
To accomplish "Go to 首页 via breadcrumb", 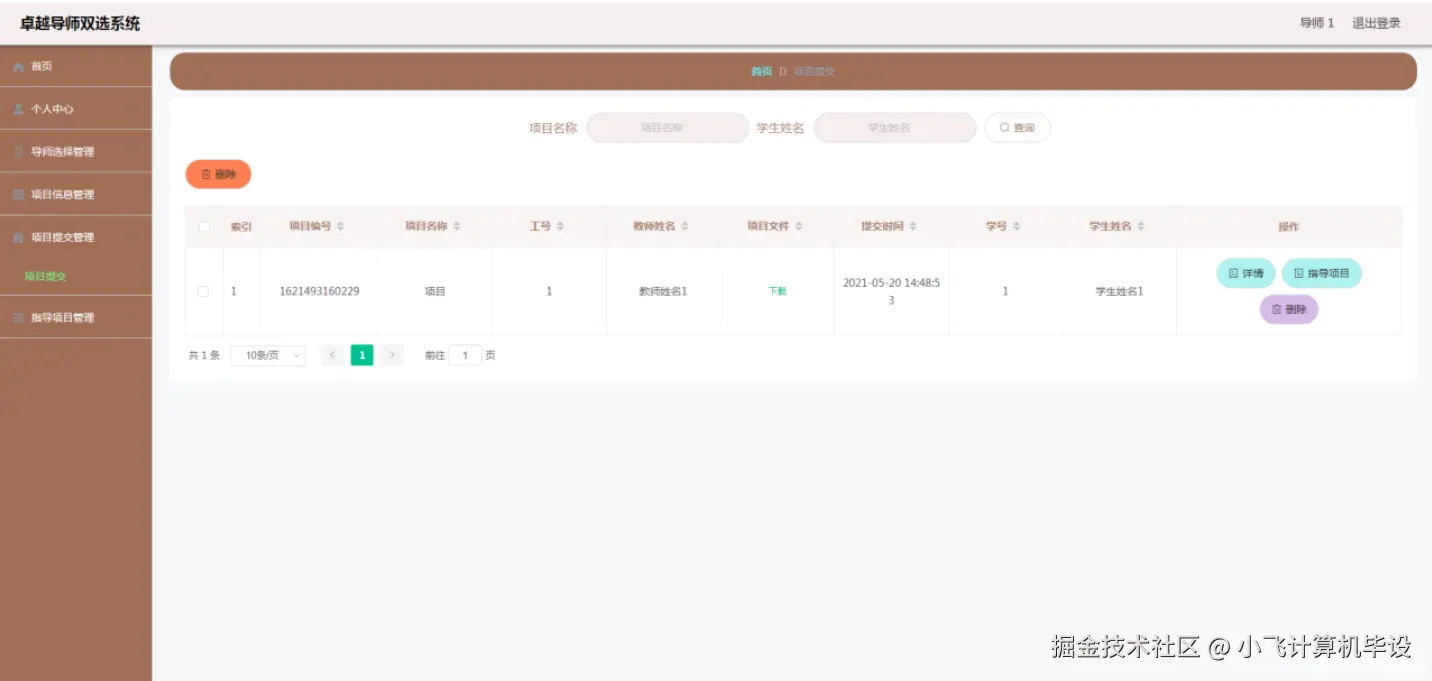I will pos(762,71).
